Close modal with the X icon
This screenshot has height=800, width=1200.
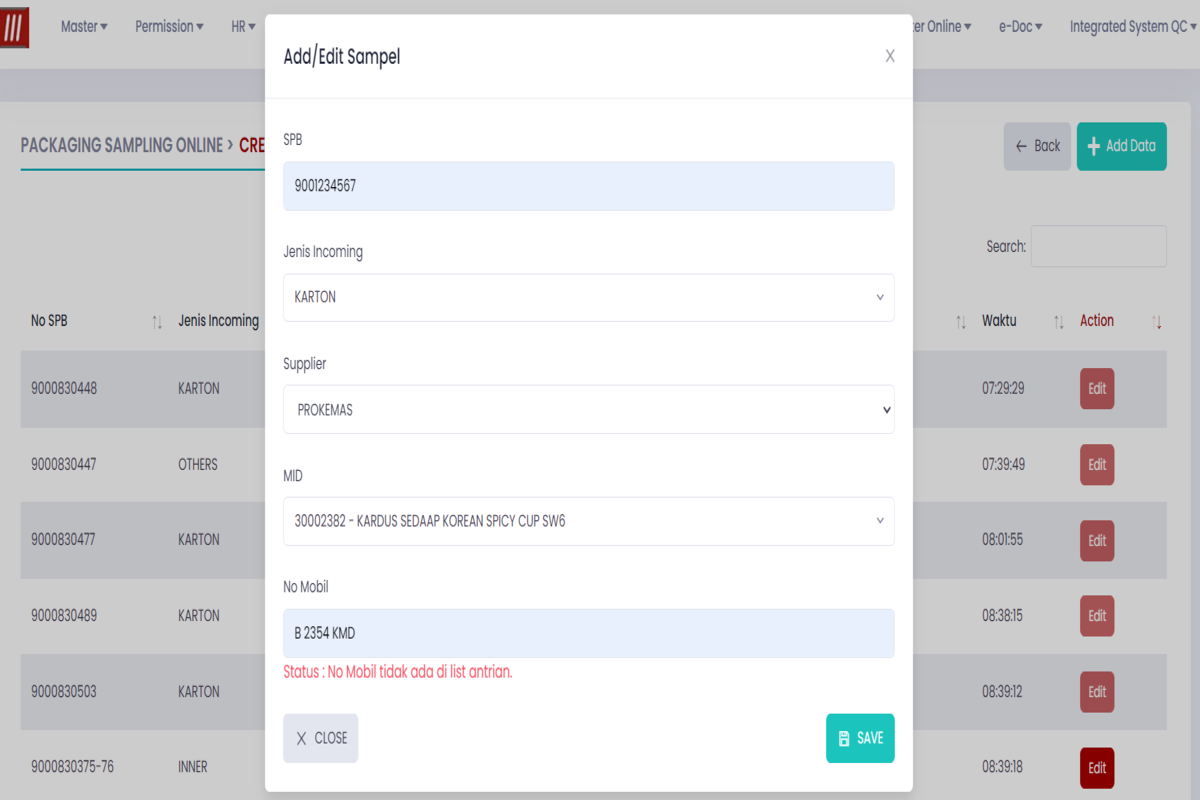pyautogui.click(x=889, y=56)
